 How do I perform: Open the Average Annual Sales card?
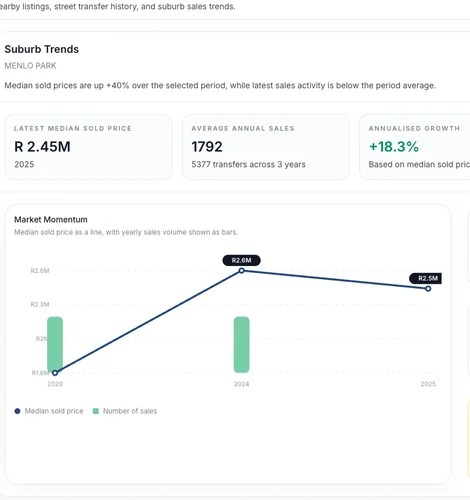click(266, 147)
